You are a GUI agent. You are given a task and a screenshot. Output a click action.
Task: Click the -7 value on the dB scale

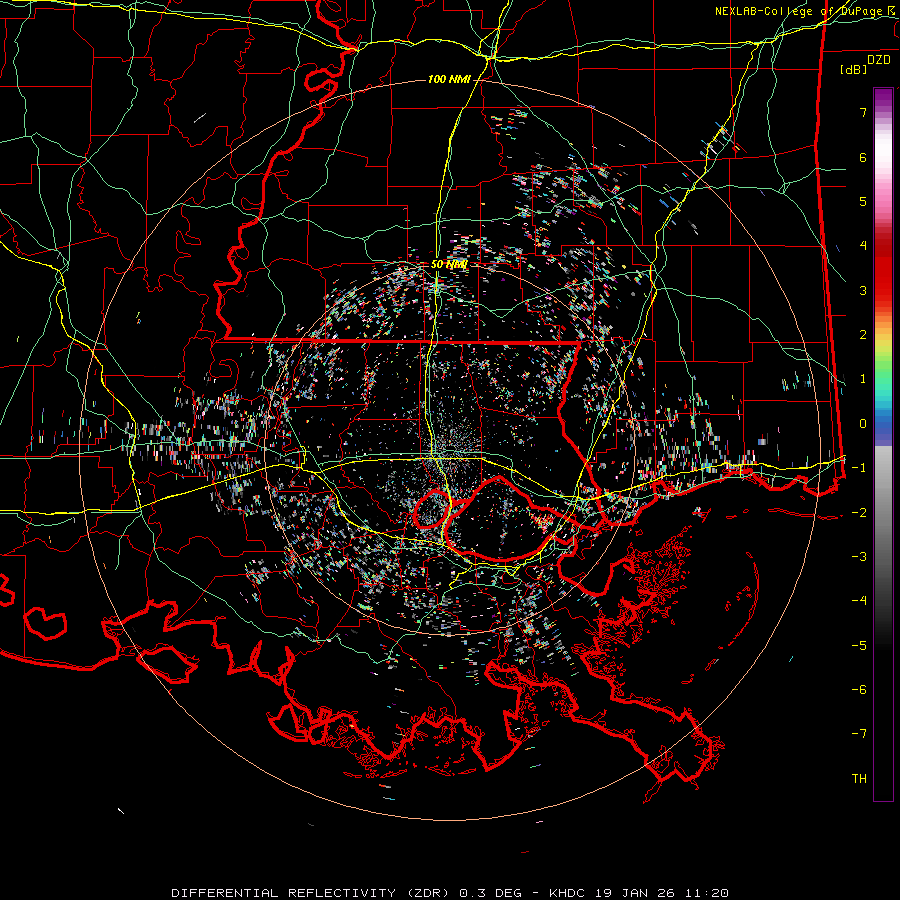[859, 734]
